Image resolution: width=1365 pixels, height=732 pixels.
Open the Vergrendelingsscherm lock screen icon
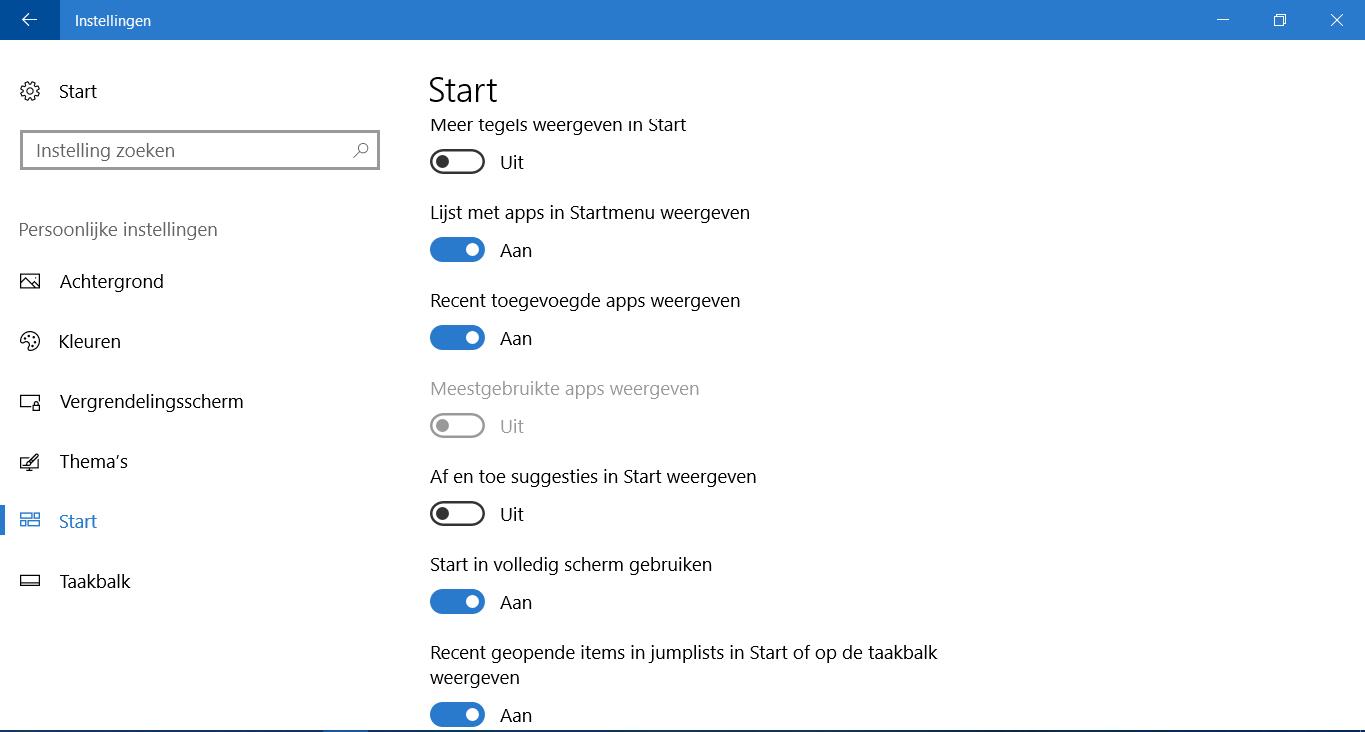pos(30,402)
